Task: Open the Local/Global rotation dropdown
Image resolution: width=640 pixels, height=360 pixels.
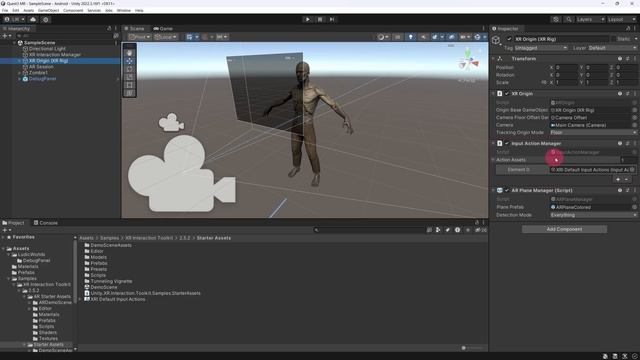Action: [x=165, y=37]
